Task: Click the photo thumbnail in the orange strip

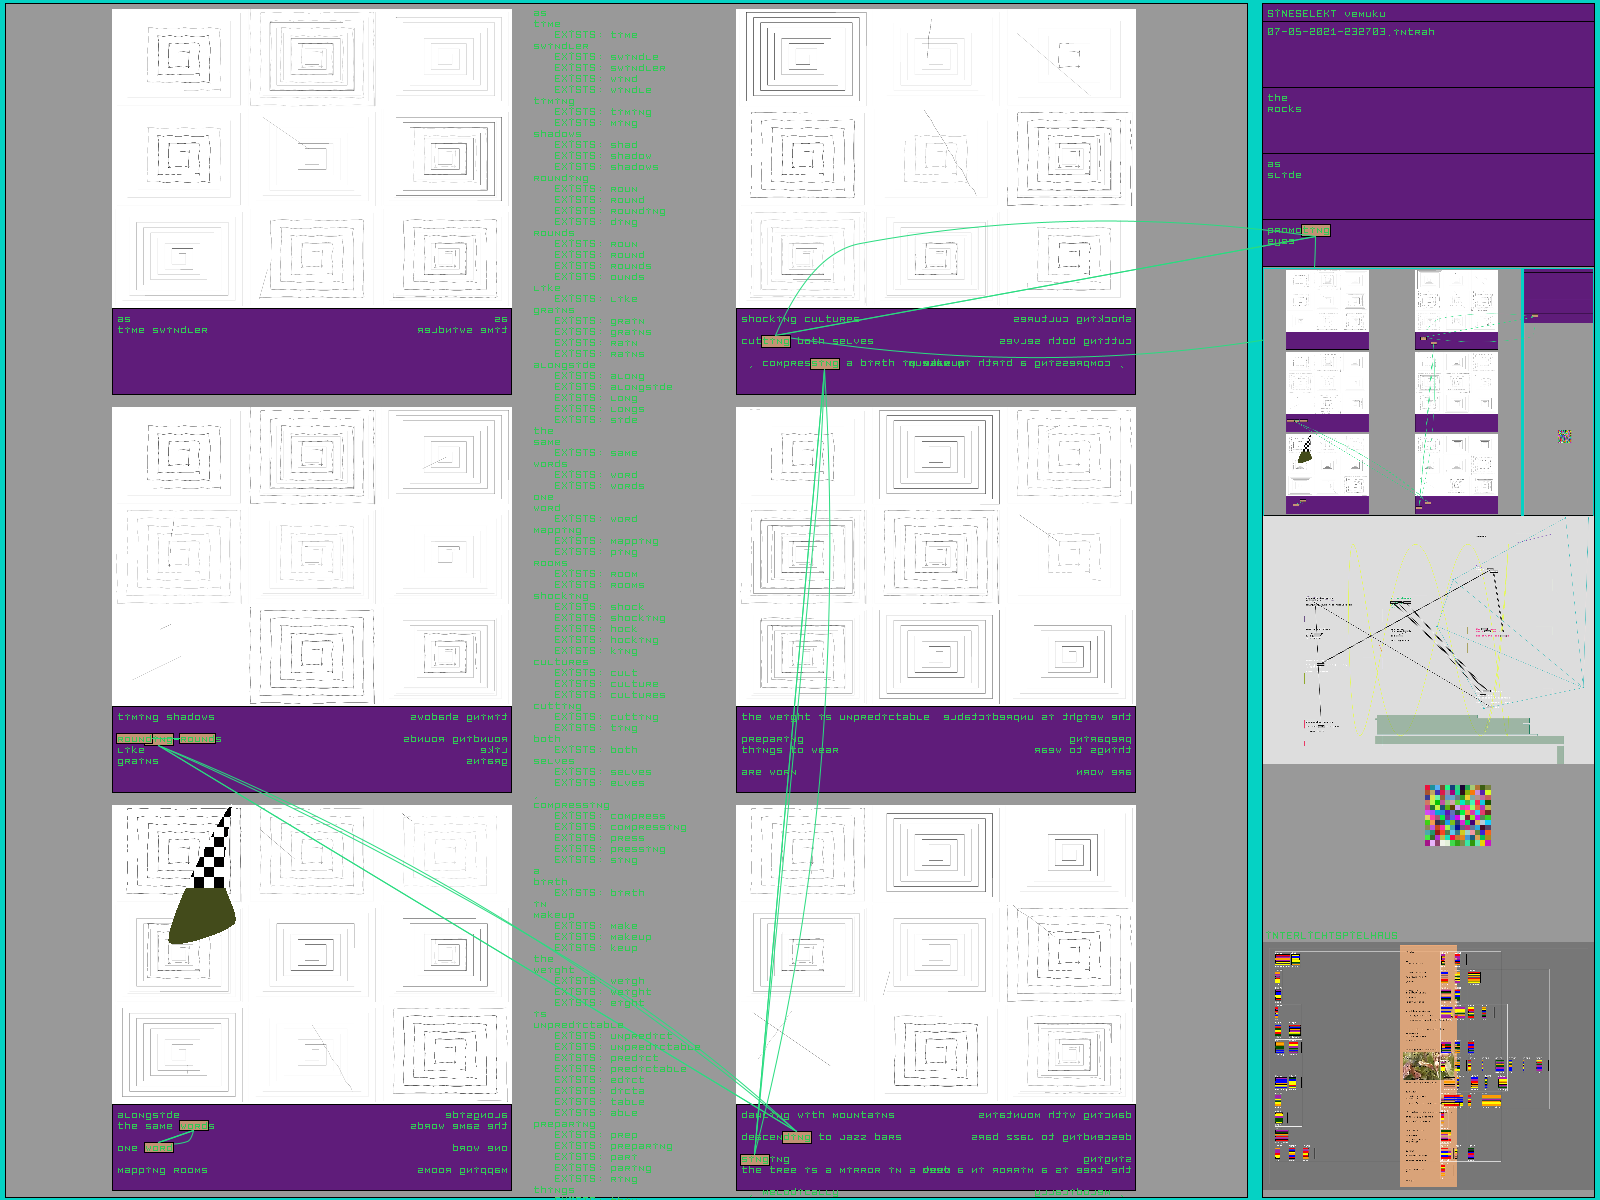Action: pyautogui.click(x=1420, y=1066)
